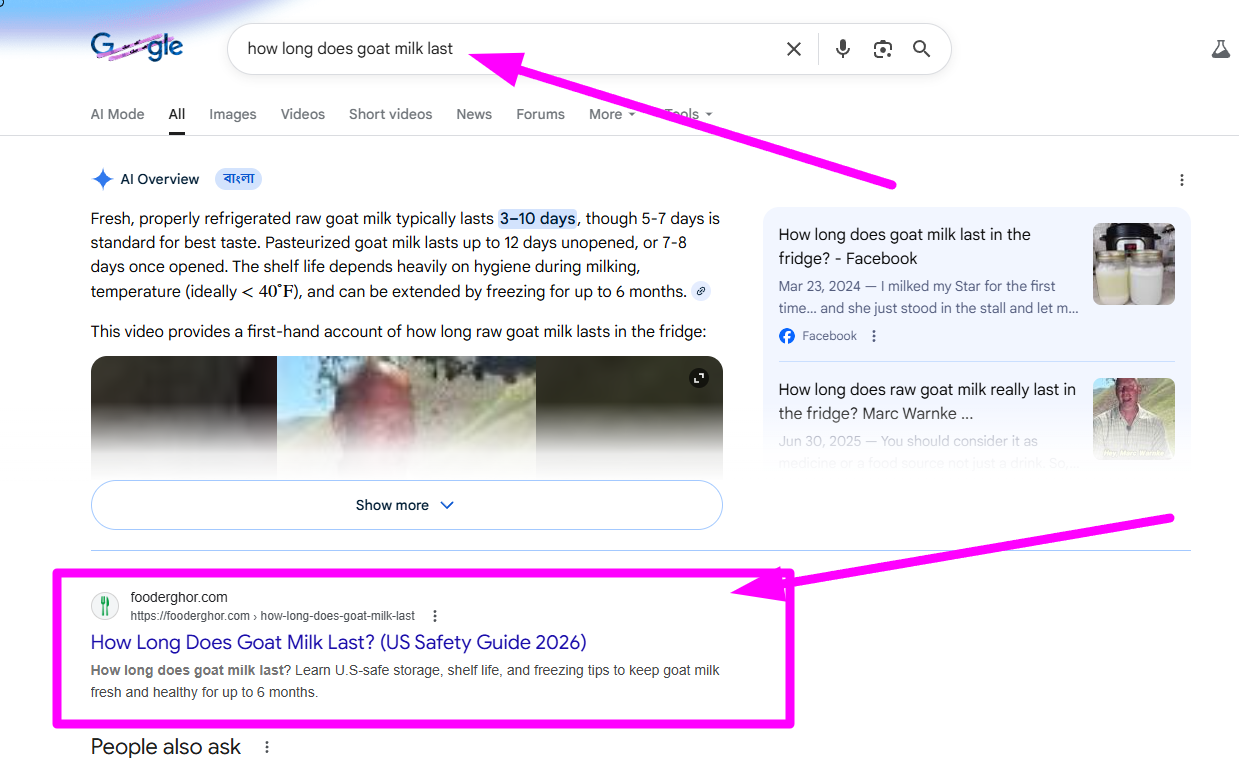Open the More search filters dropdown
Image resolution: width=1239 pixels, height=758 pixels.
pos(611,114)
